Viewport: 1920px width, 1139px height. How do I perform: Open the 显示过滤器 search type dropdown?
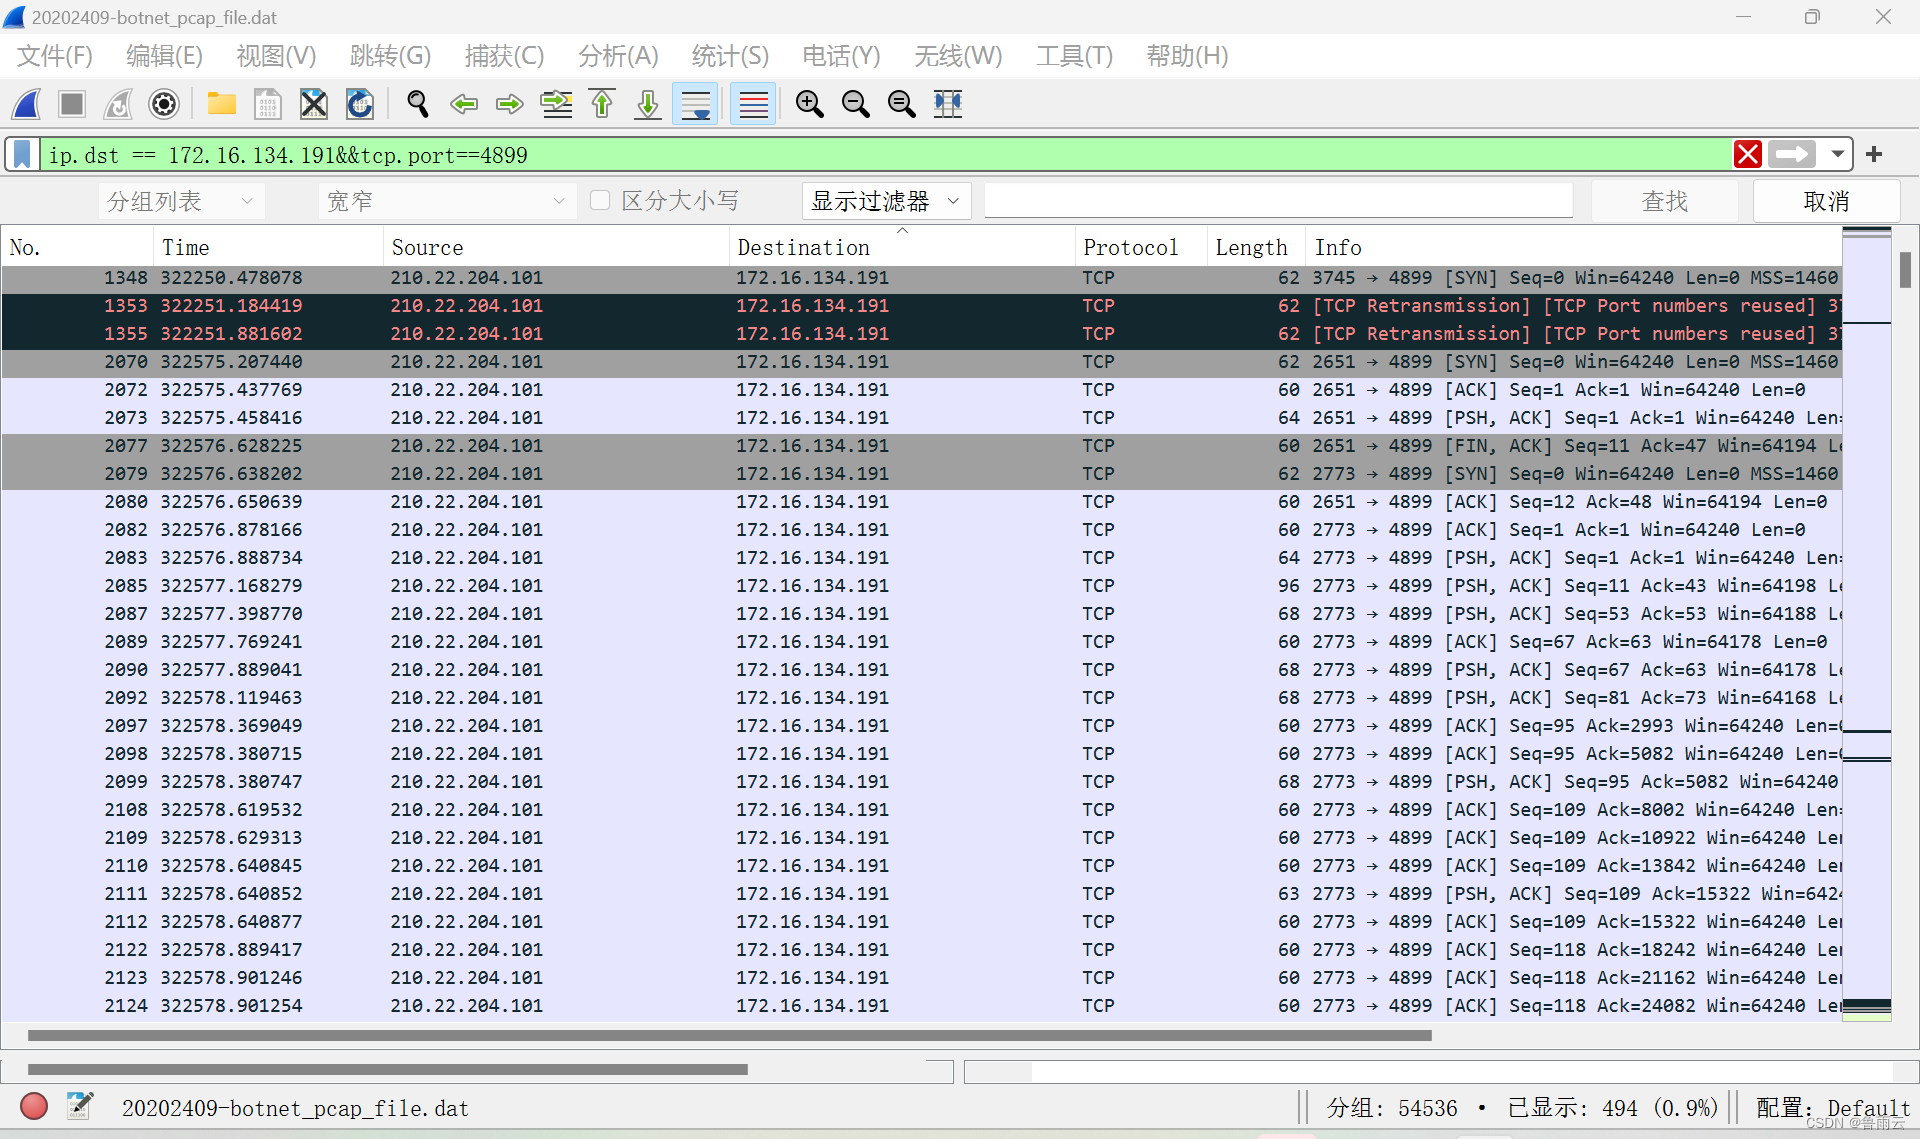click(x=886, y=201)
